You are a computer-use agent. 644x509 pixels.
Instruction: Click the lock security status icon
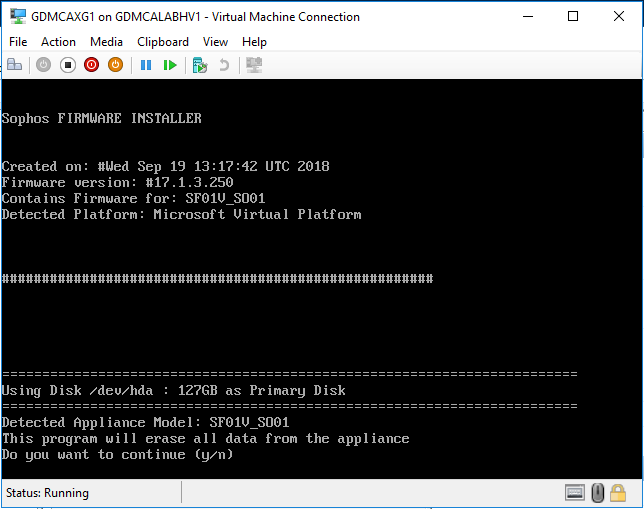pyautogui.click(x=618, y=493)
